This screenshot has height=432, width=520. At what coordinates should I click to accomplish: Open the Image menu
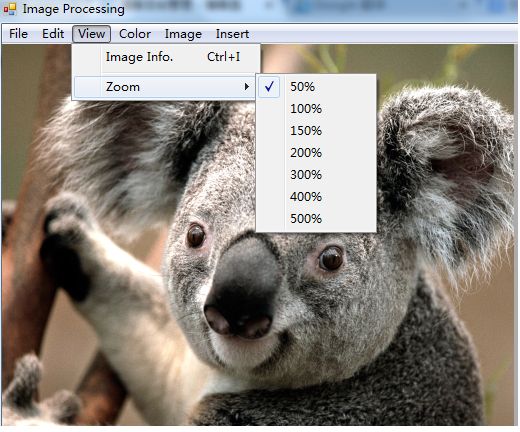click(x=183, y=34)
